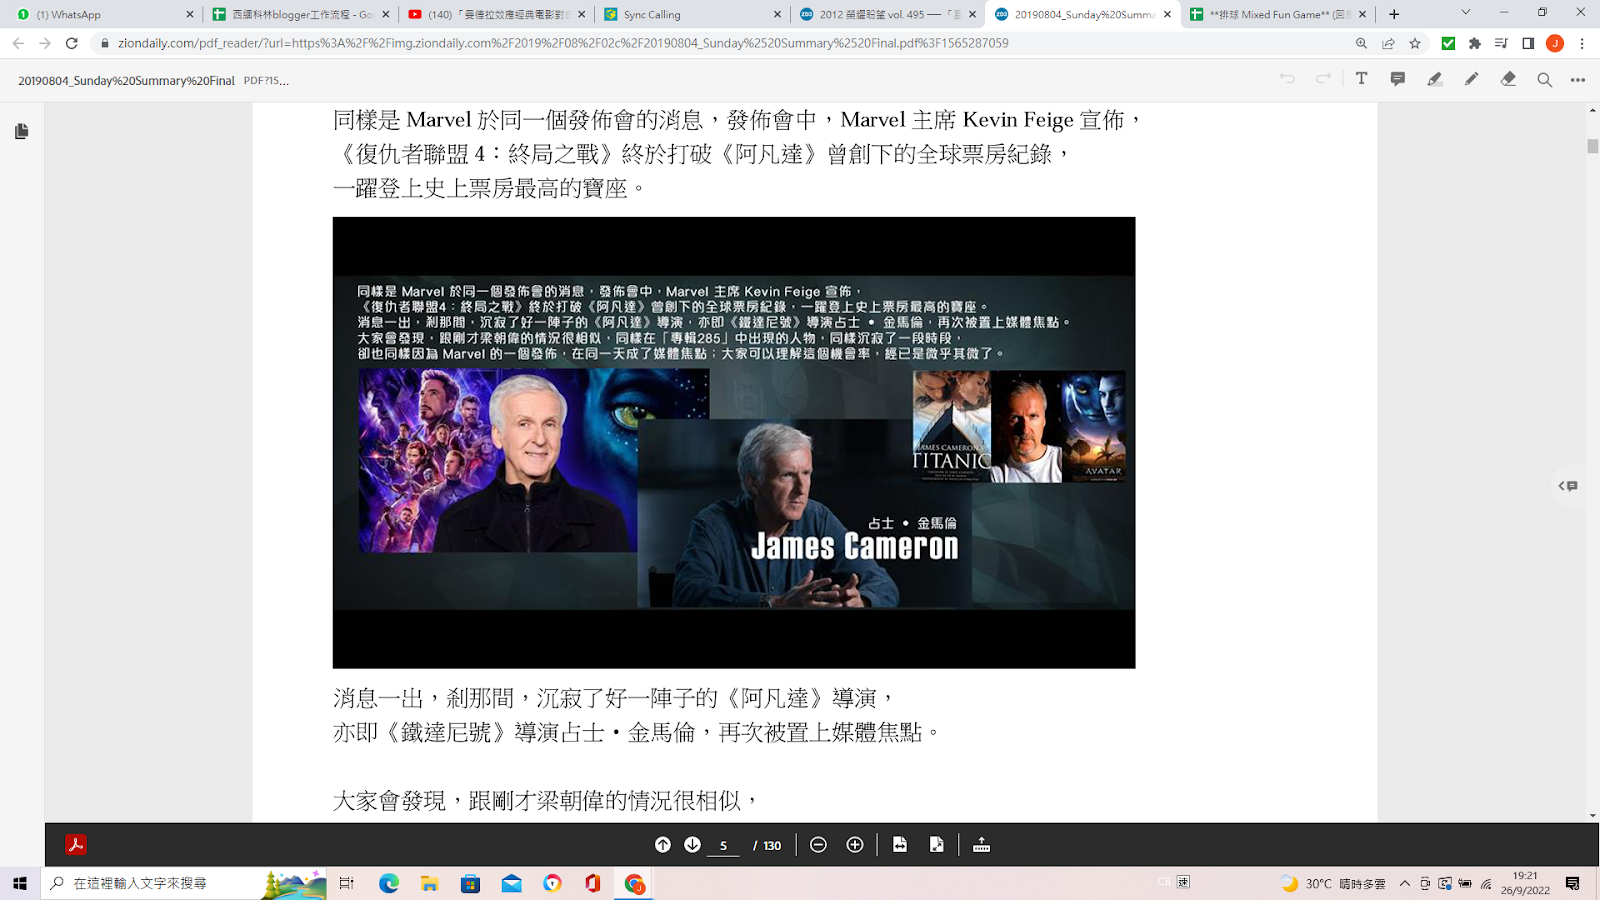Select the Highlighter tool
This screenshot has width=1600, height=900.
click(1434, 79)
